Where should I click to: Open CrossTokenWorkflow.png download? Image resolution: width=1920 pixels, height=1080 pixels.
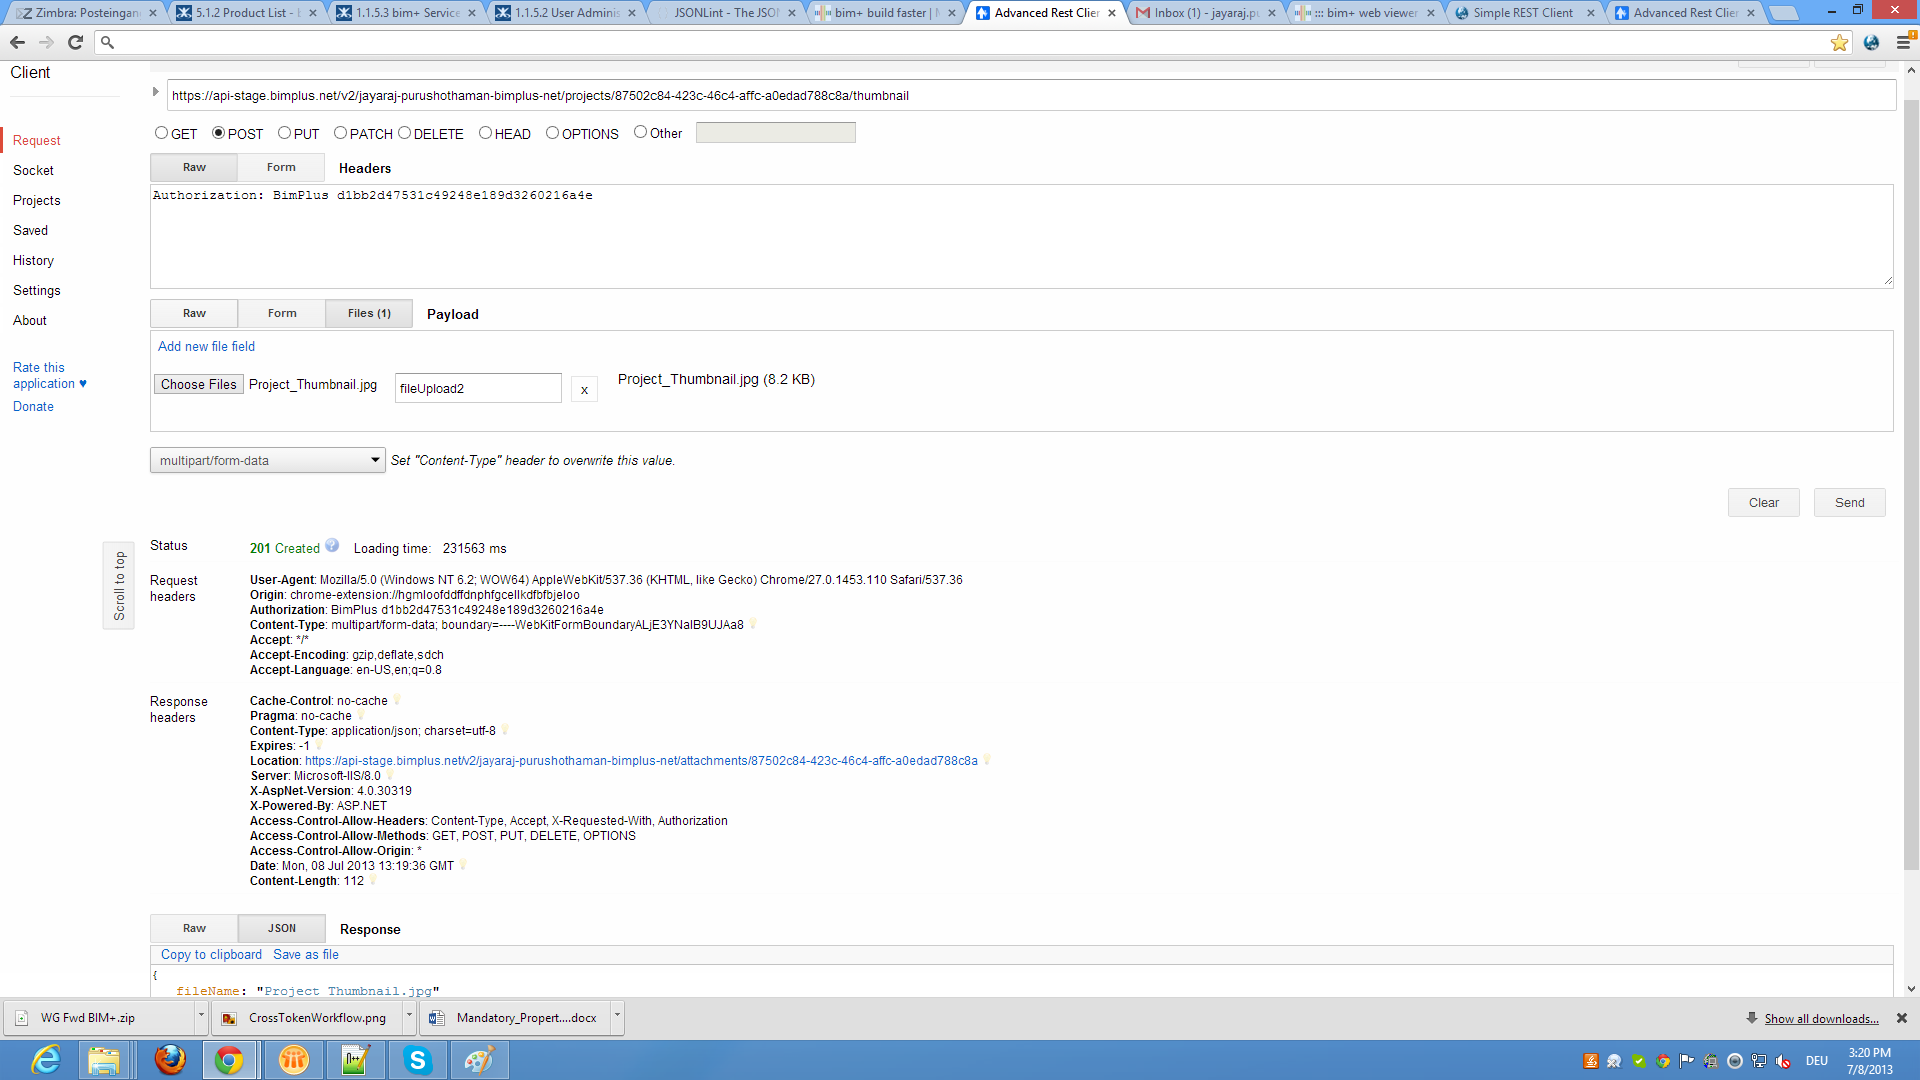[x=308, y=1018]
